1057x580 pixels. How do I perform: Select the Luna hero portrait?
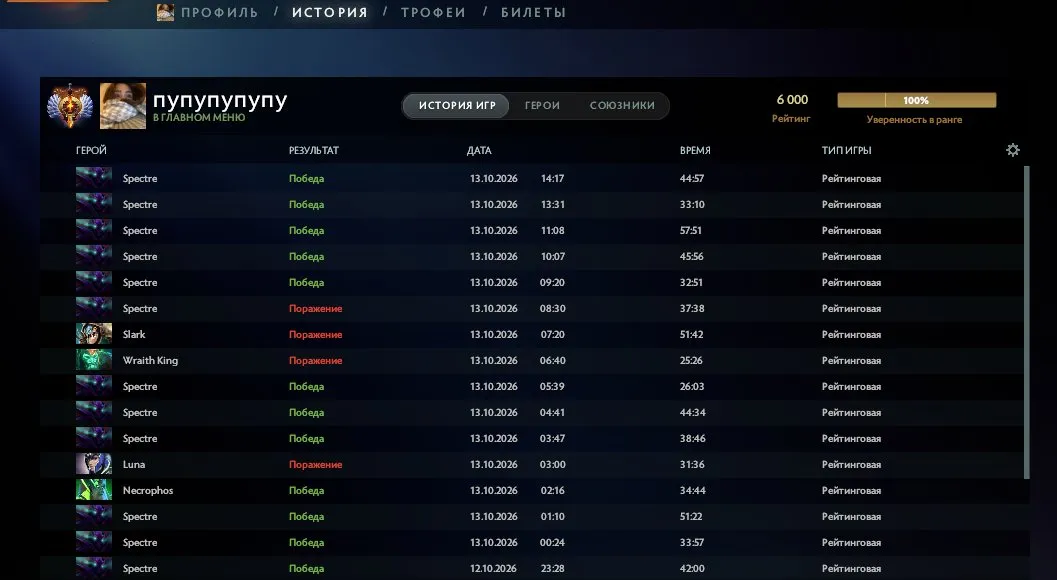pos(94,464)
